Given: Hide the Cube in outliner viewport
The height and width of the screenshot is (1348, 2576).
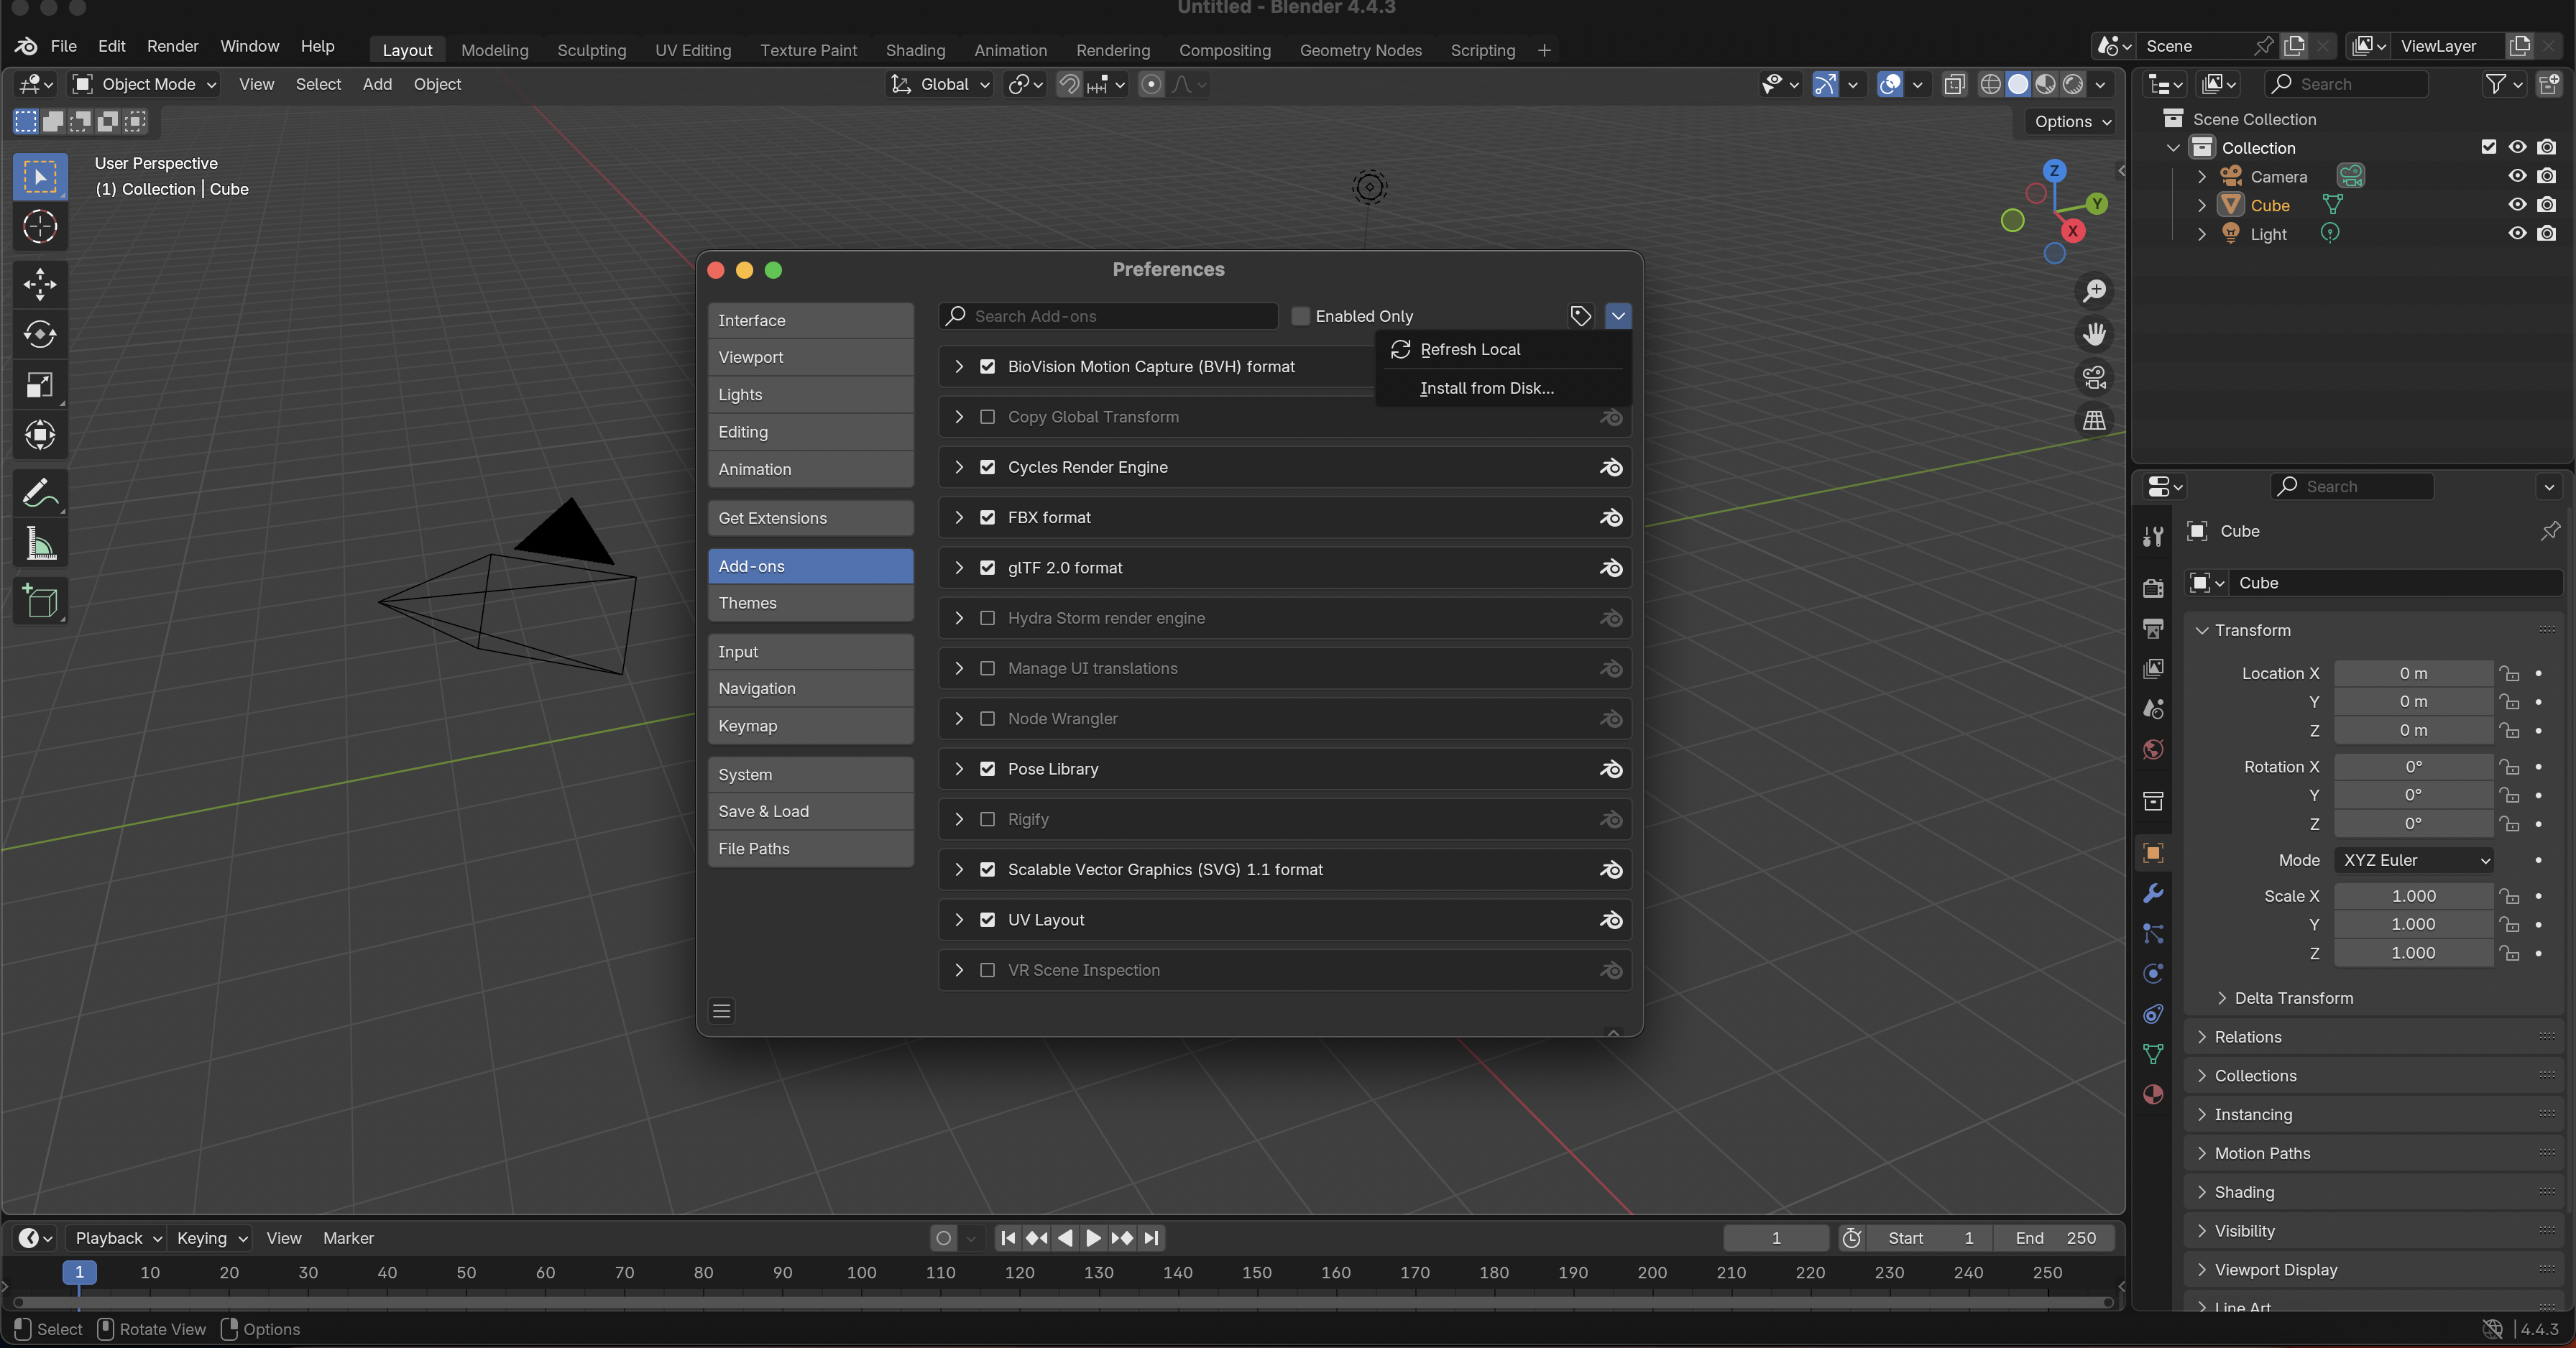Looking at the screenshot, I should [x=2517, y=205].
